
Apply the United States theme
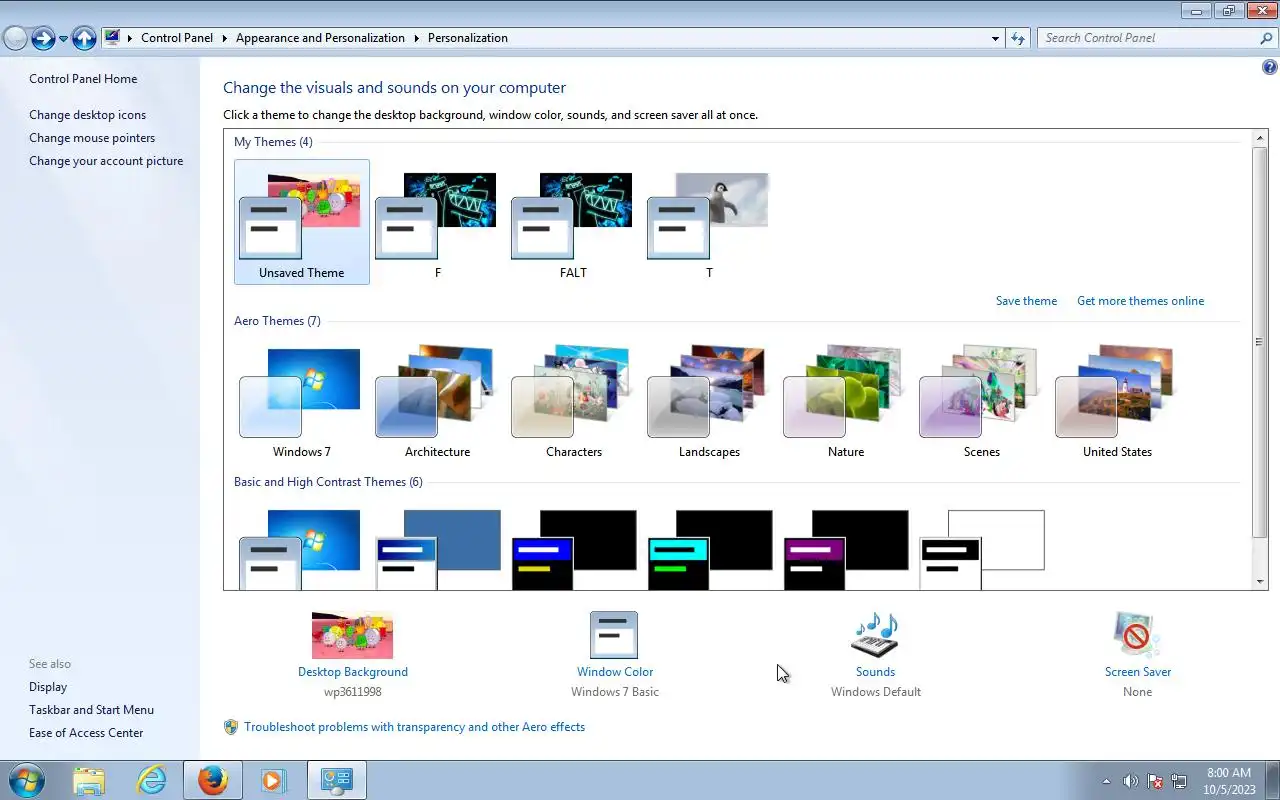click(x=1117, y=401)
